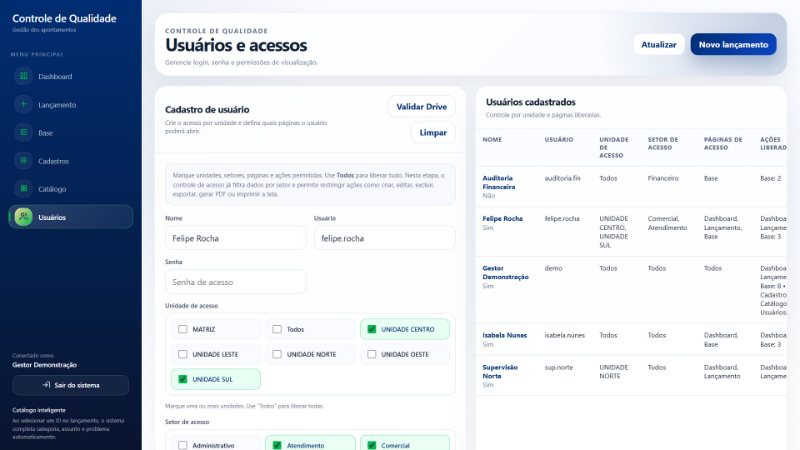
Task: Open Supervisão Norte user entry
Action: coord(500,371)
